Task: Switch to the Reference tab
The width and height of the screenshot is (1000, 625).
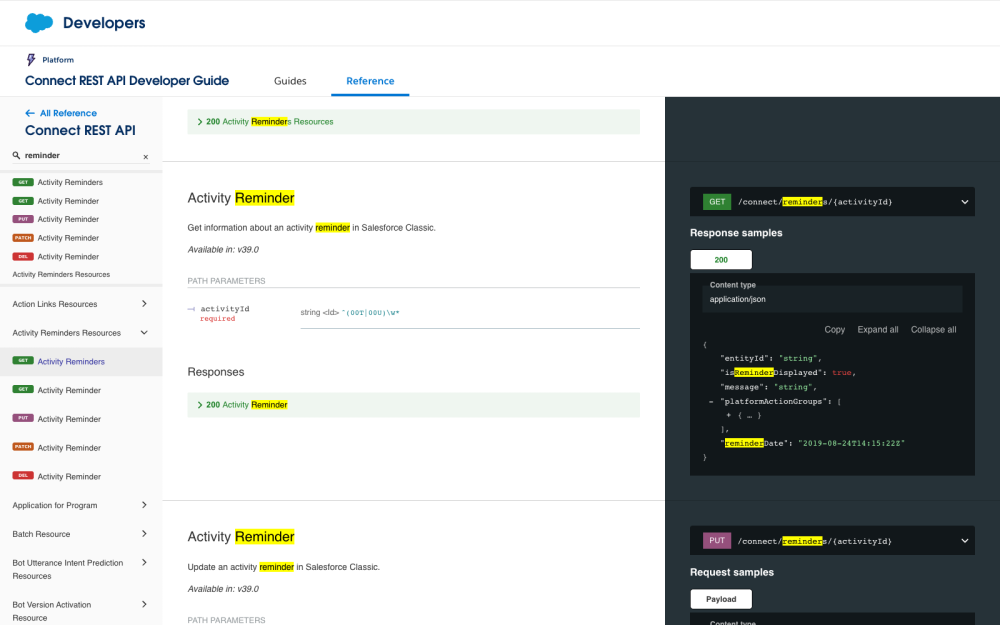Action: 370,81
